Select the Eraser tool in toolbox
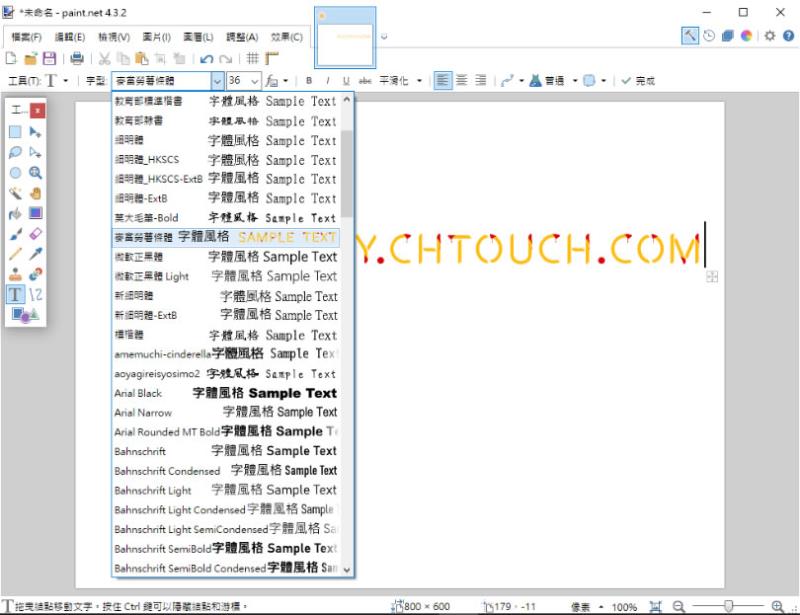Viewport: 800px width, 615px height. pos(35,234)
